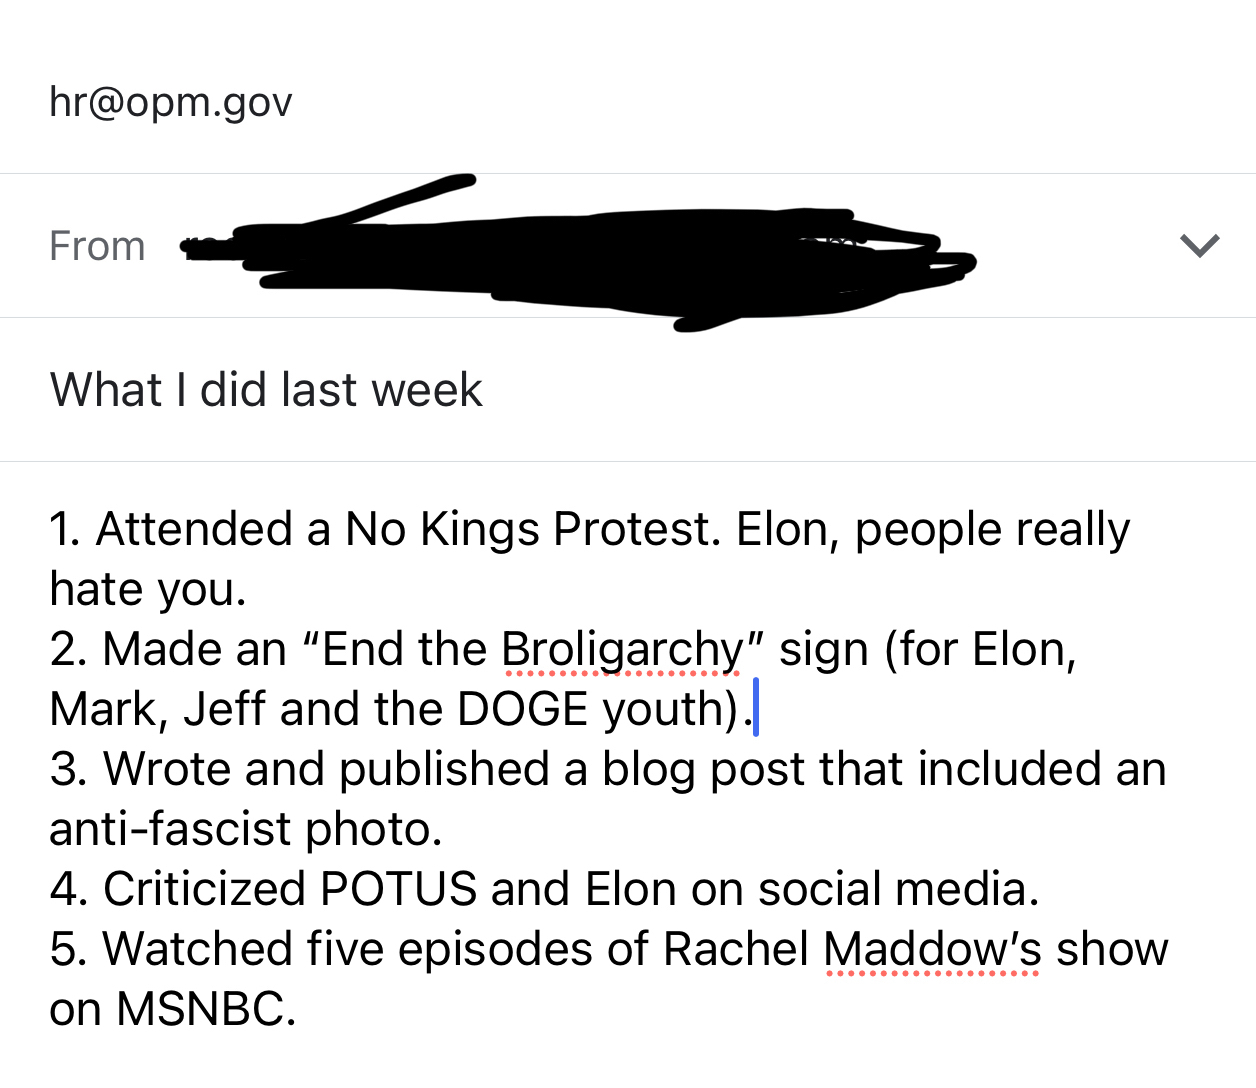The image size is (1256, 1088).
Task: Tap the misspelled word "Broligarchy"
Action: (x=622, y=649)
